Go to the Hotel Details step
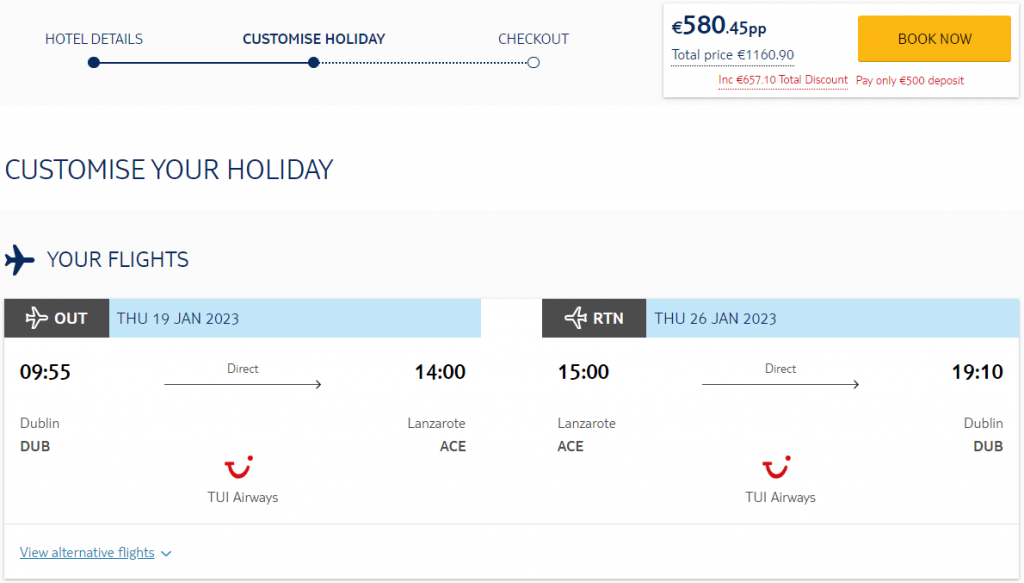The height and width of the screenshot is (583, 1024). click(x=94, y=39)
